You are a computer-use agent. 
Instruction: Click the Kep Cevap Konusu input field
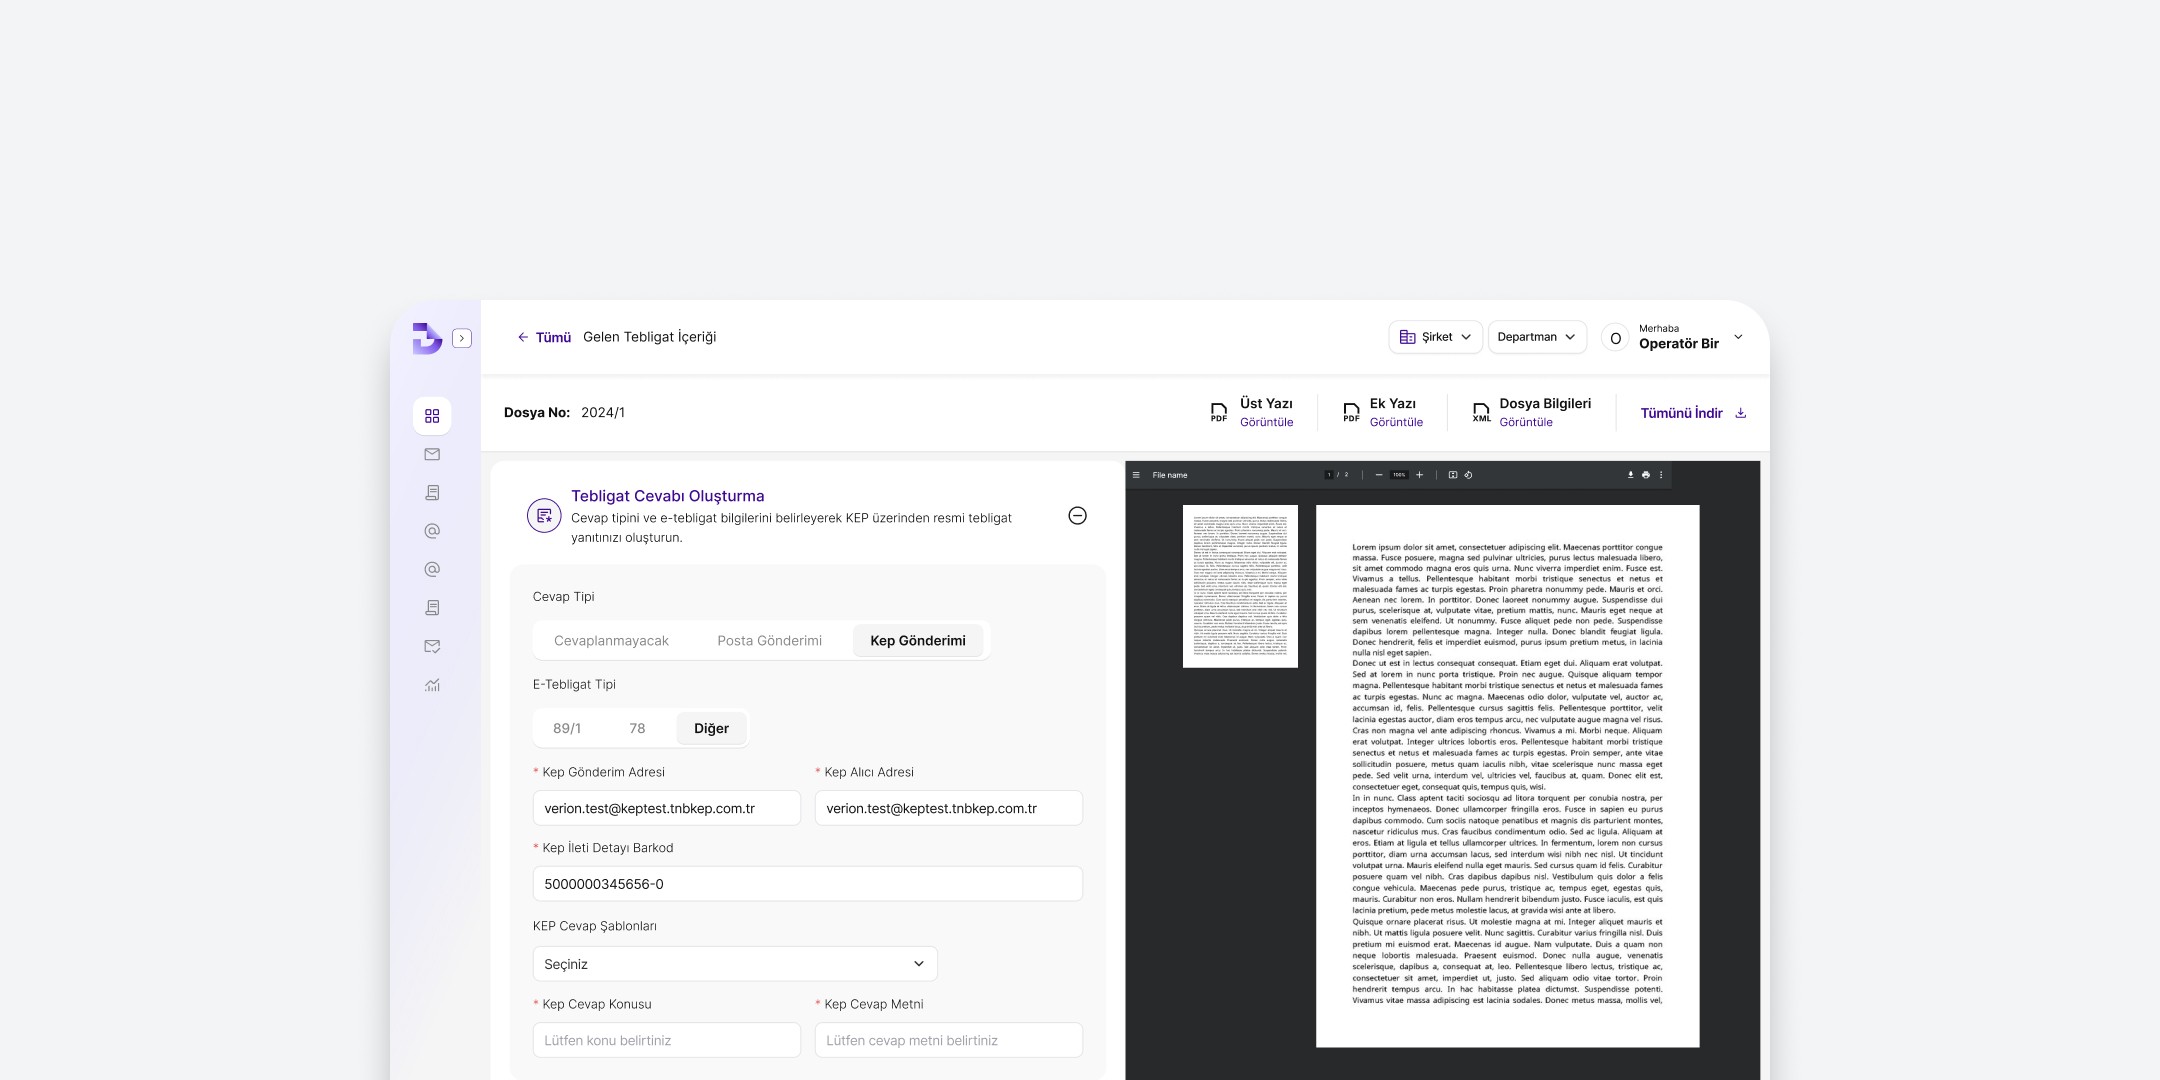tap(666, 1040)
